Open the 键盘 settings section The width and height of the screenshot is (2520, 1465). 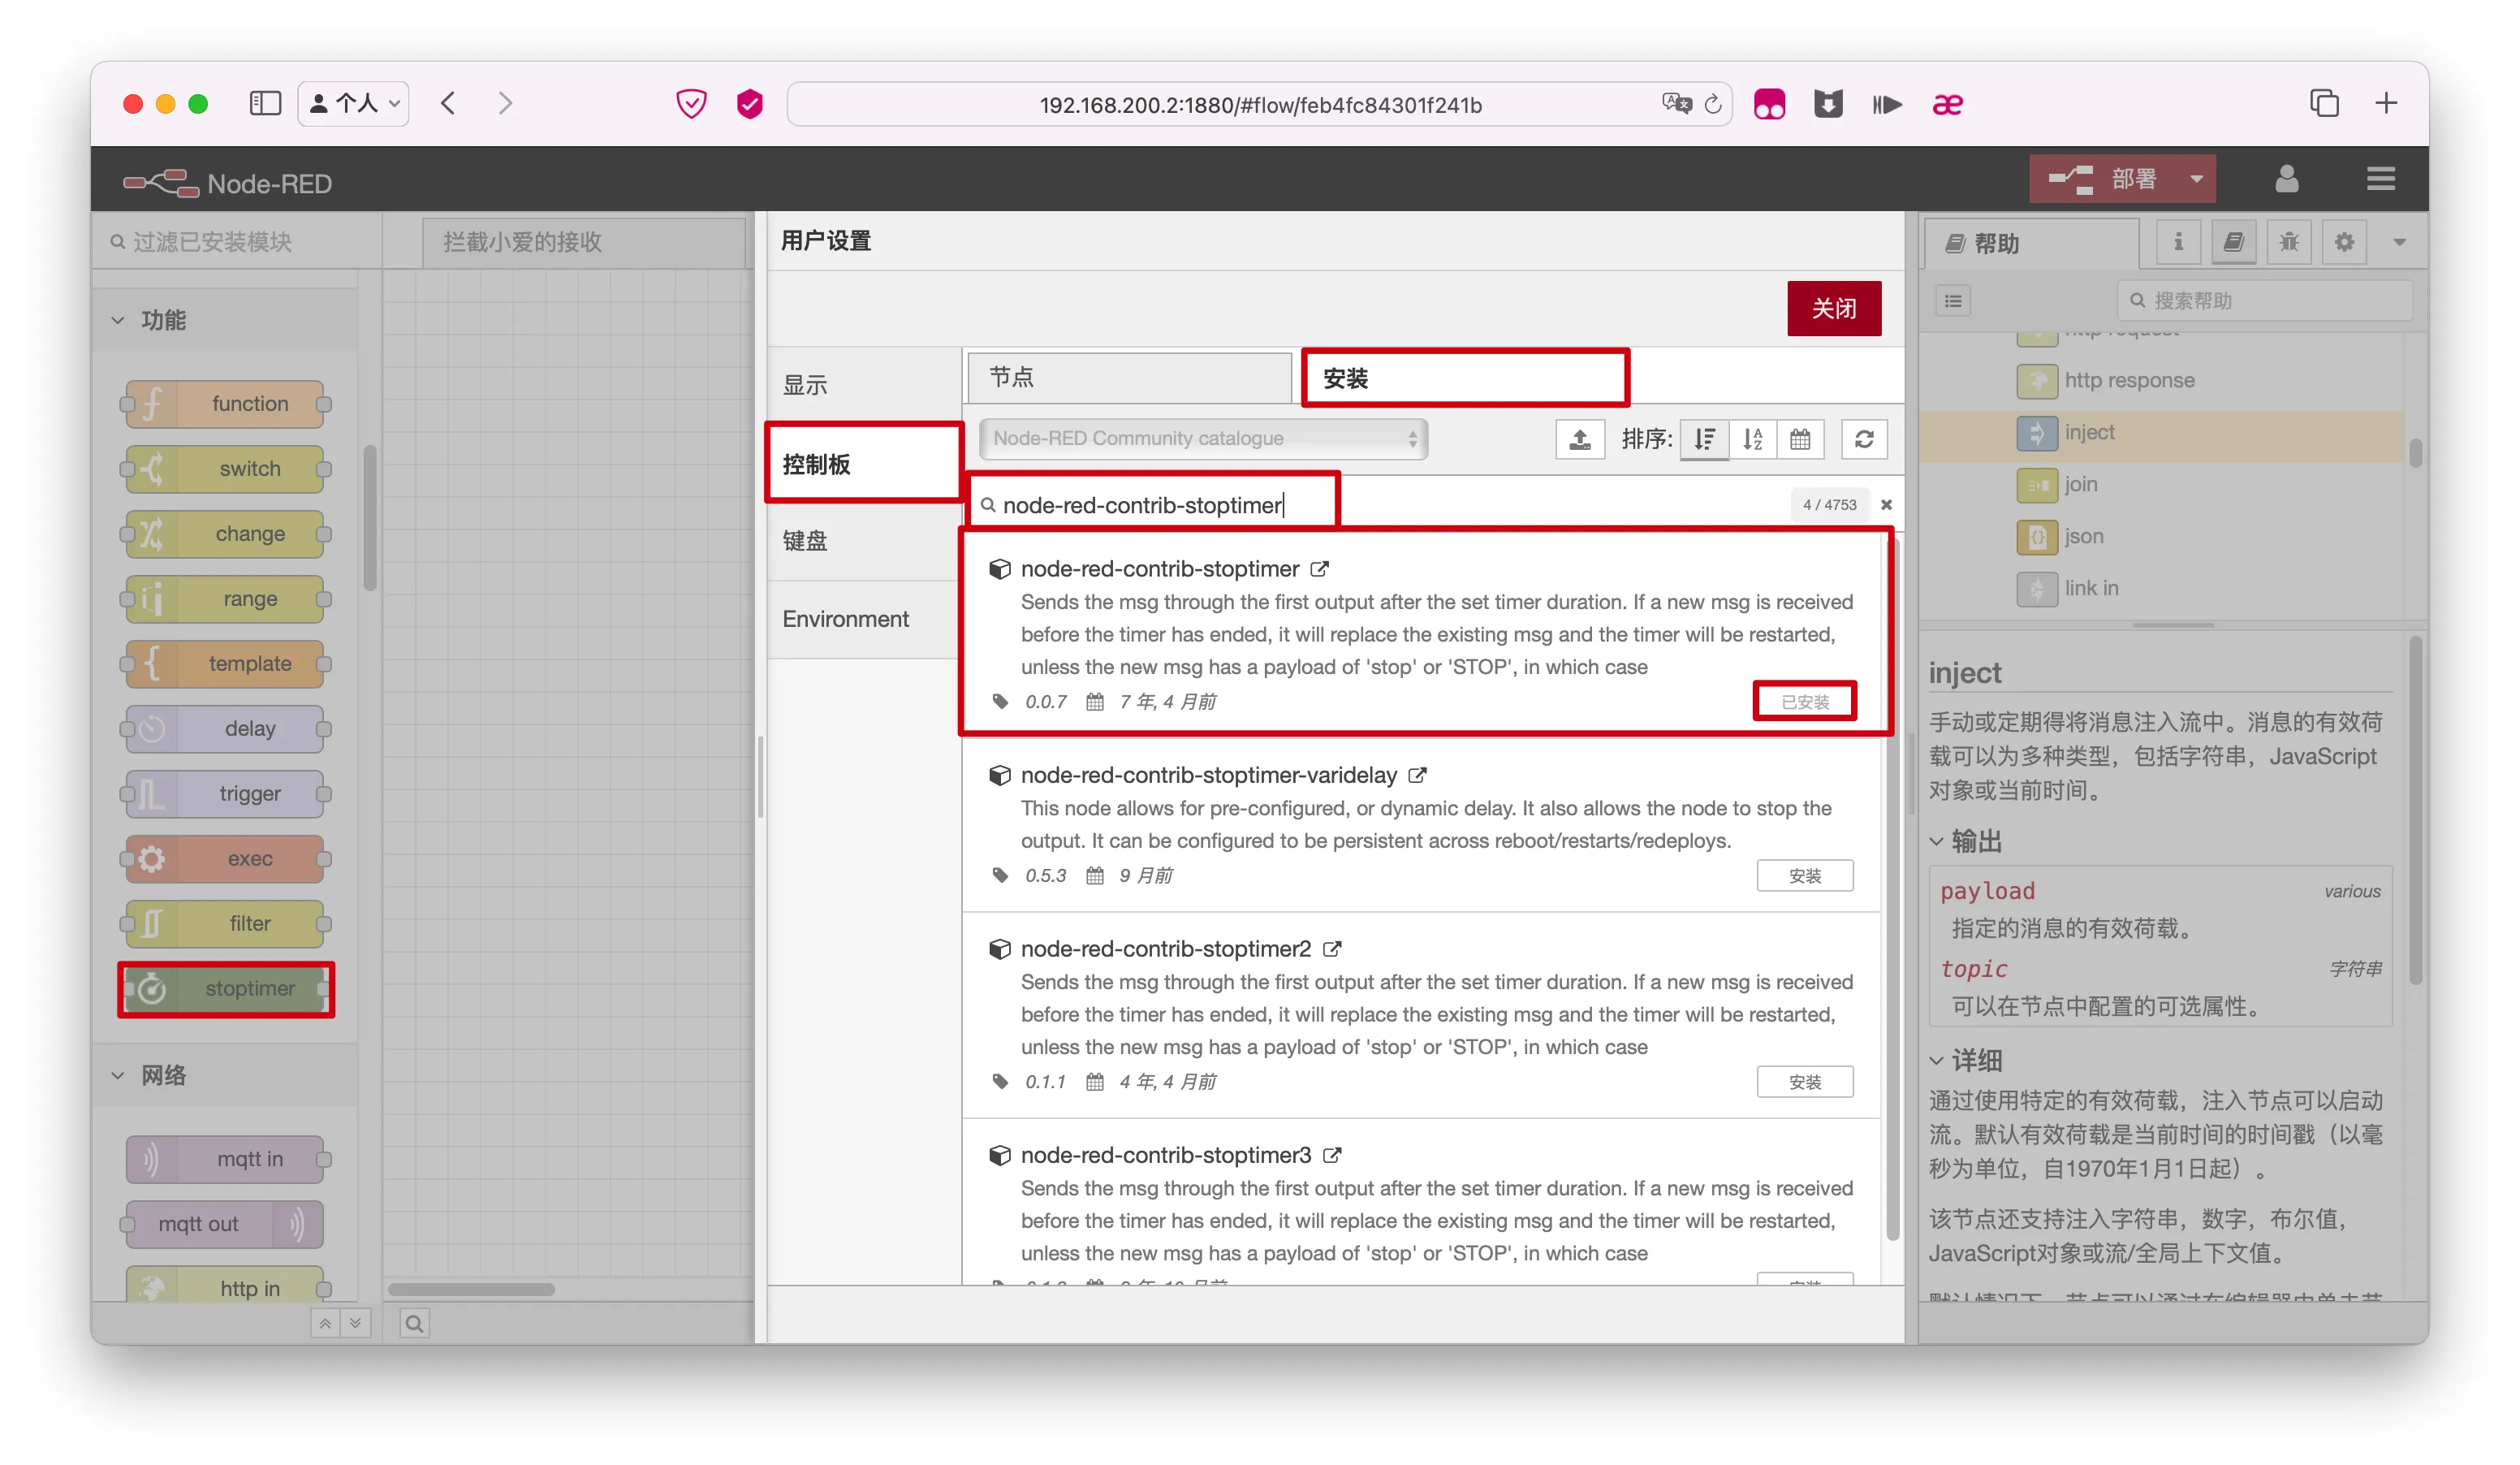click(x=863, y=541)
